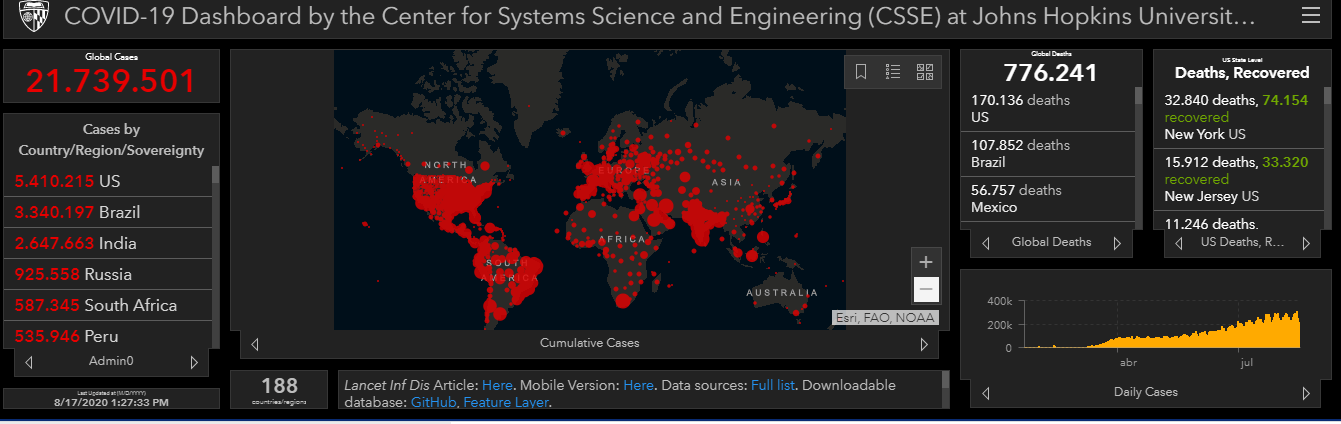Click 'Deaths, Recovered' panel heading

[1241, 72]
